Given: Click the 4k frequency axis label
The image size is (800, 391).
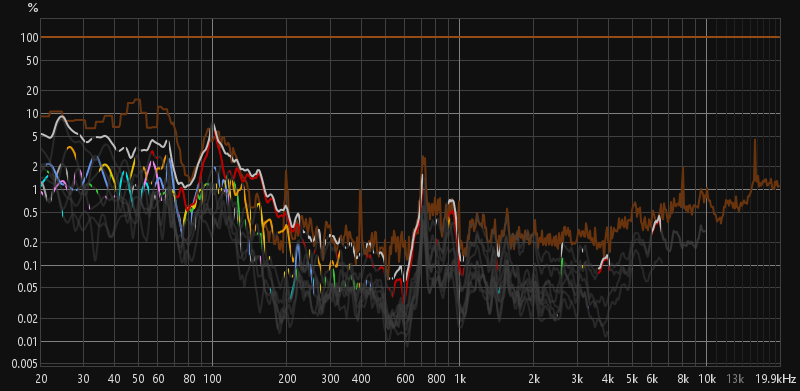Looking at the screenshot, I should (x=608, y=379).
